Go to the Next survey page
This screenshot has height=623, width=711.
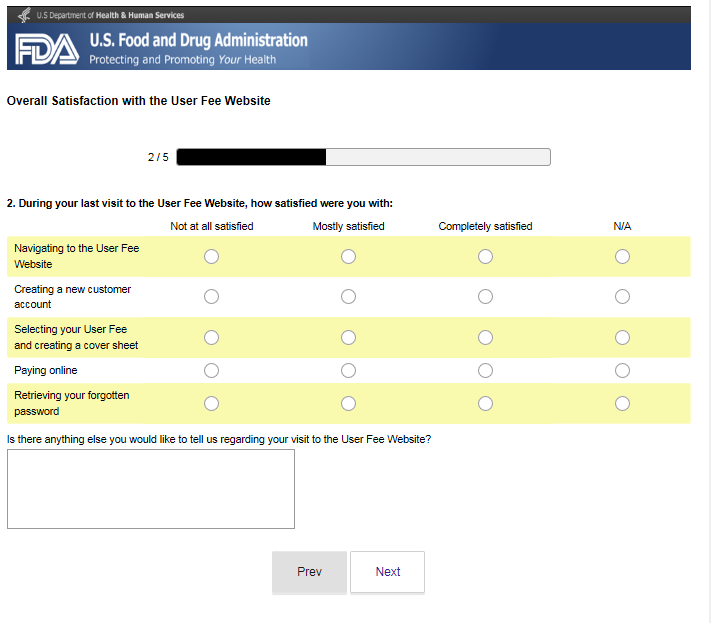387,572
